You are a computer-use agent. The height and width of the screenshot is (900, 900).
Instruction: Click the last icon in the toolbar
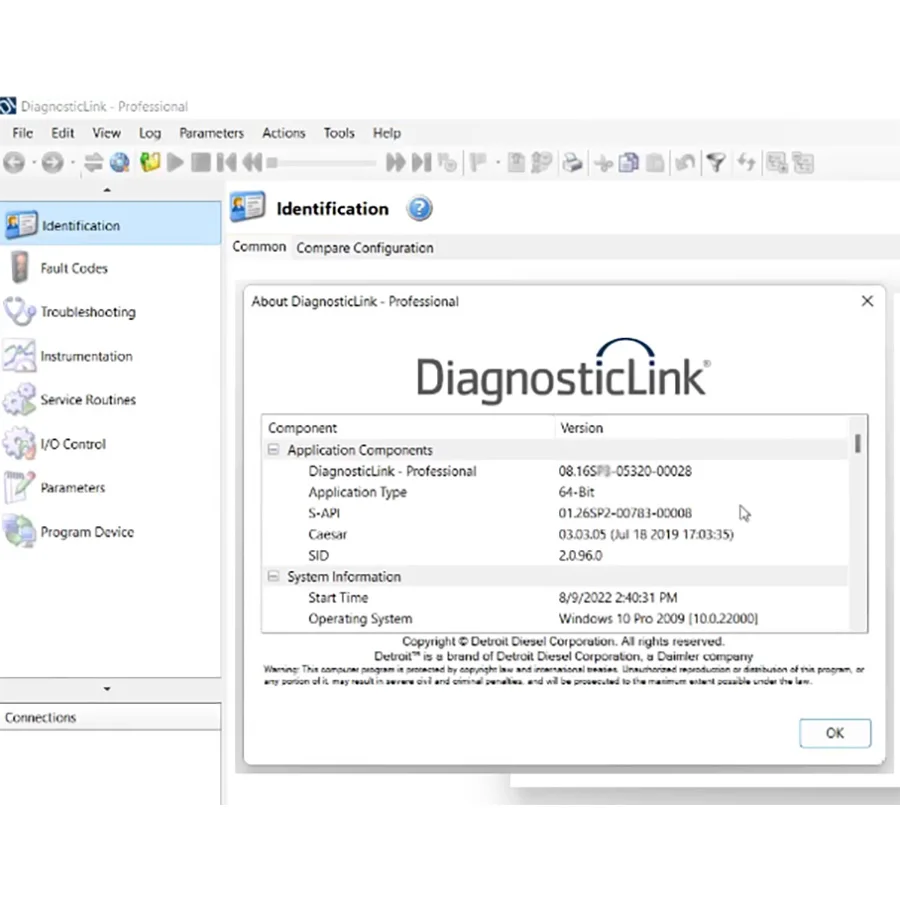point(803,163)
